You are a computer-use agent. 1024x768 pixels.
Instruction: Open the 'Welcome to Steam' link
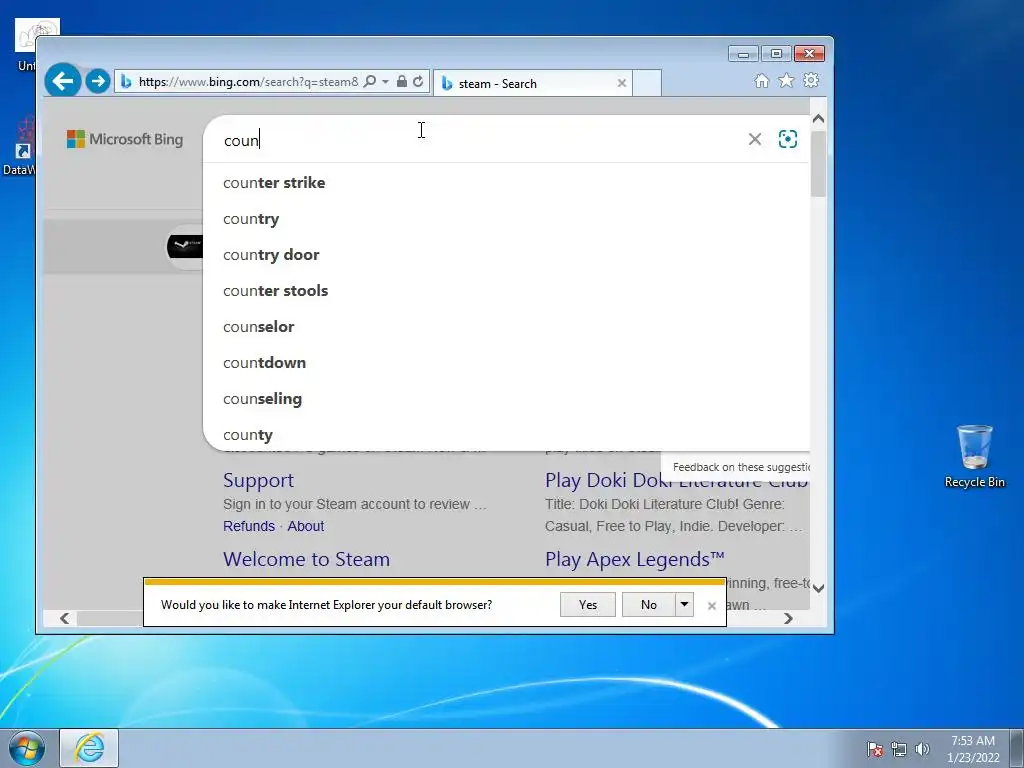click(306, 559)
